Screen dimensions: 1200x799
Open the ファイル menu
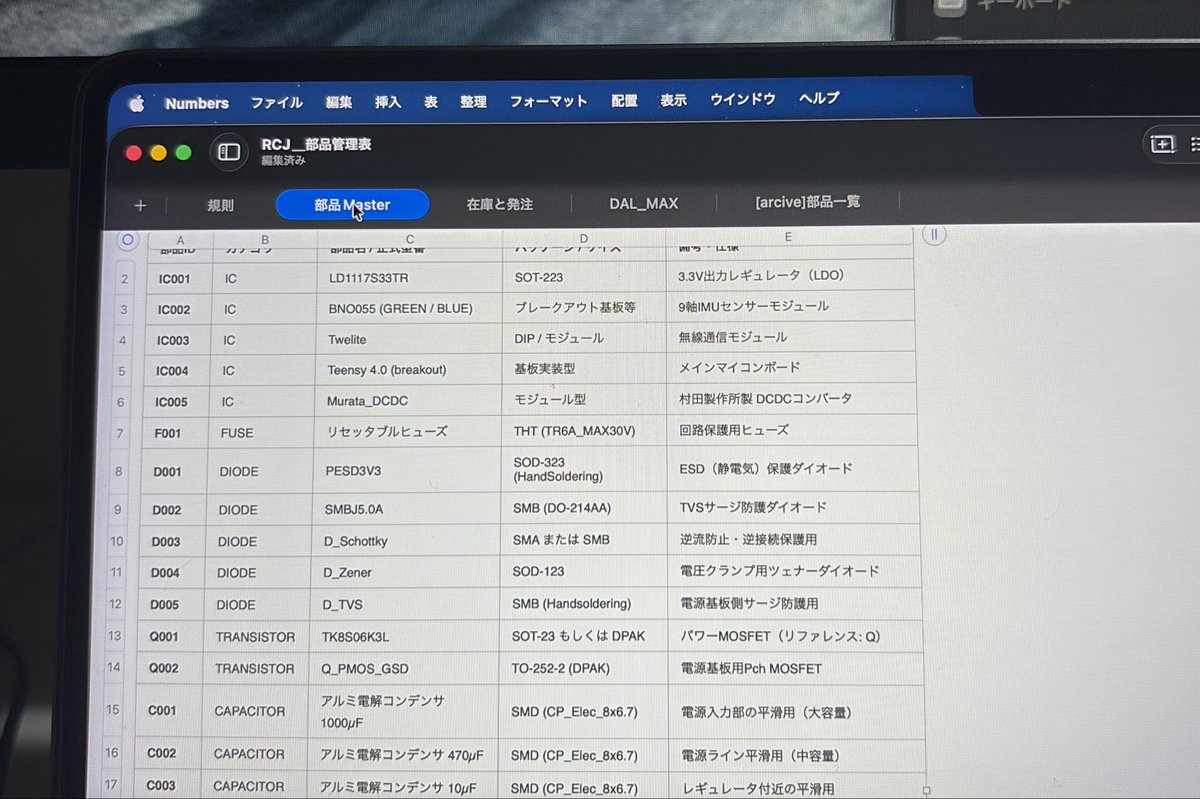click(277, 102)
